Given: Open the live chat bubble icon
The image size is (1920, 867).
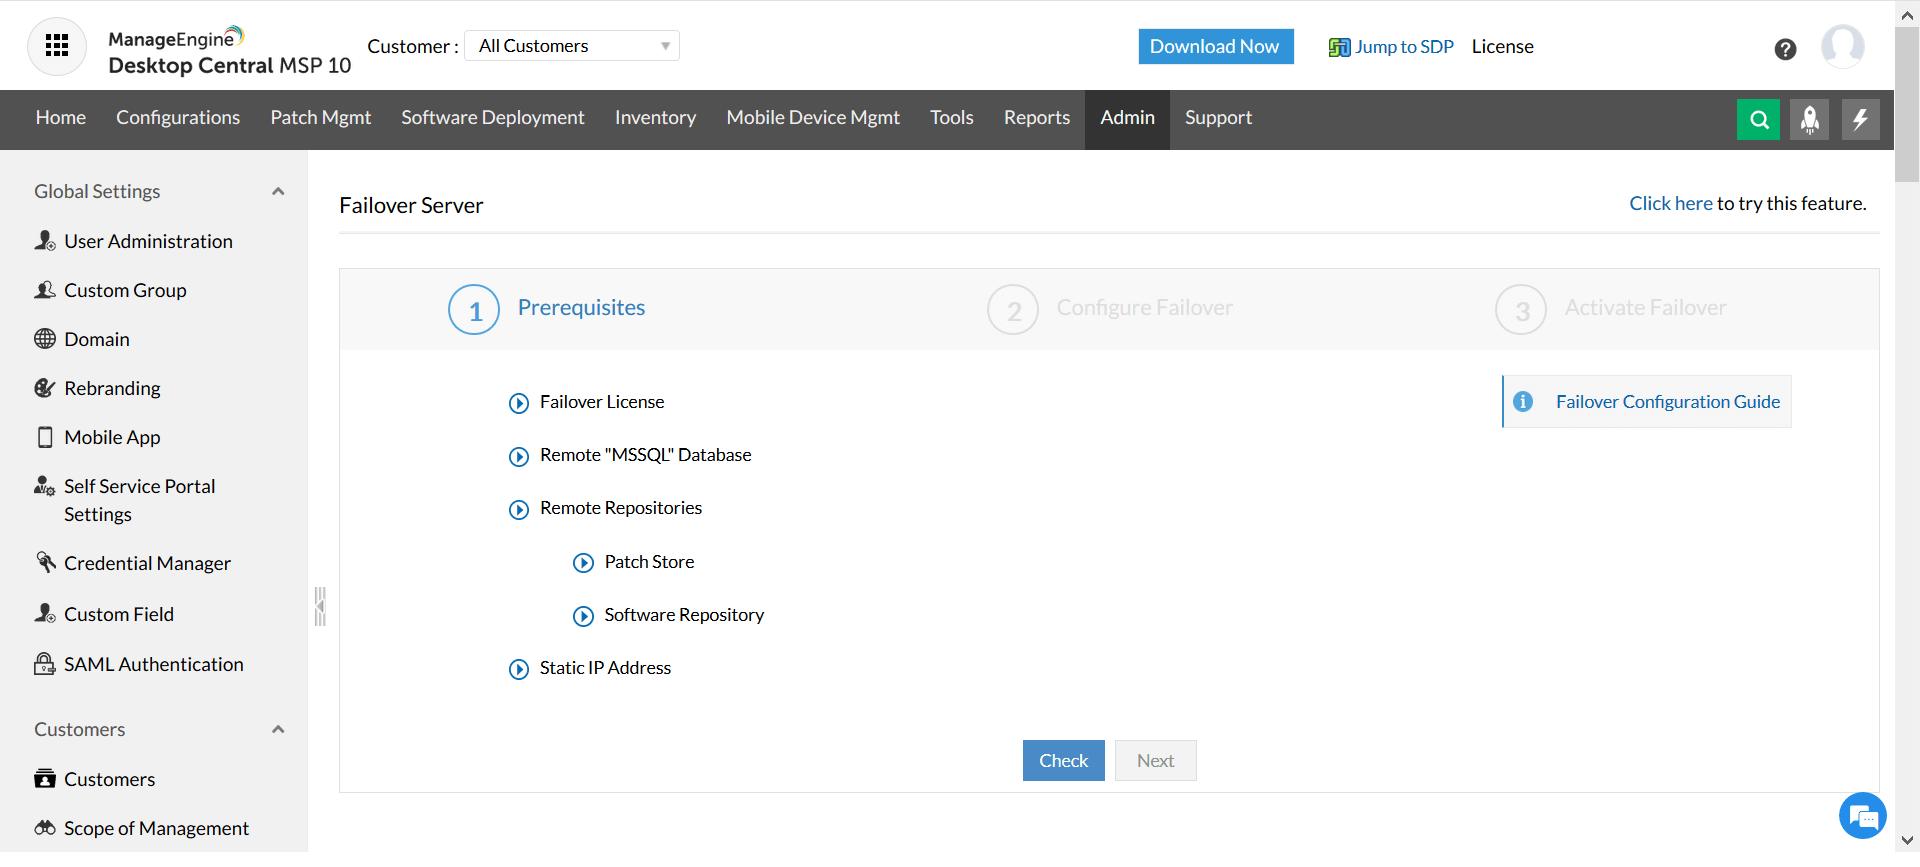Looking at the screenshot, I should pos(1863,817).
